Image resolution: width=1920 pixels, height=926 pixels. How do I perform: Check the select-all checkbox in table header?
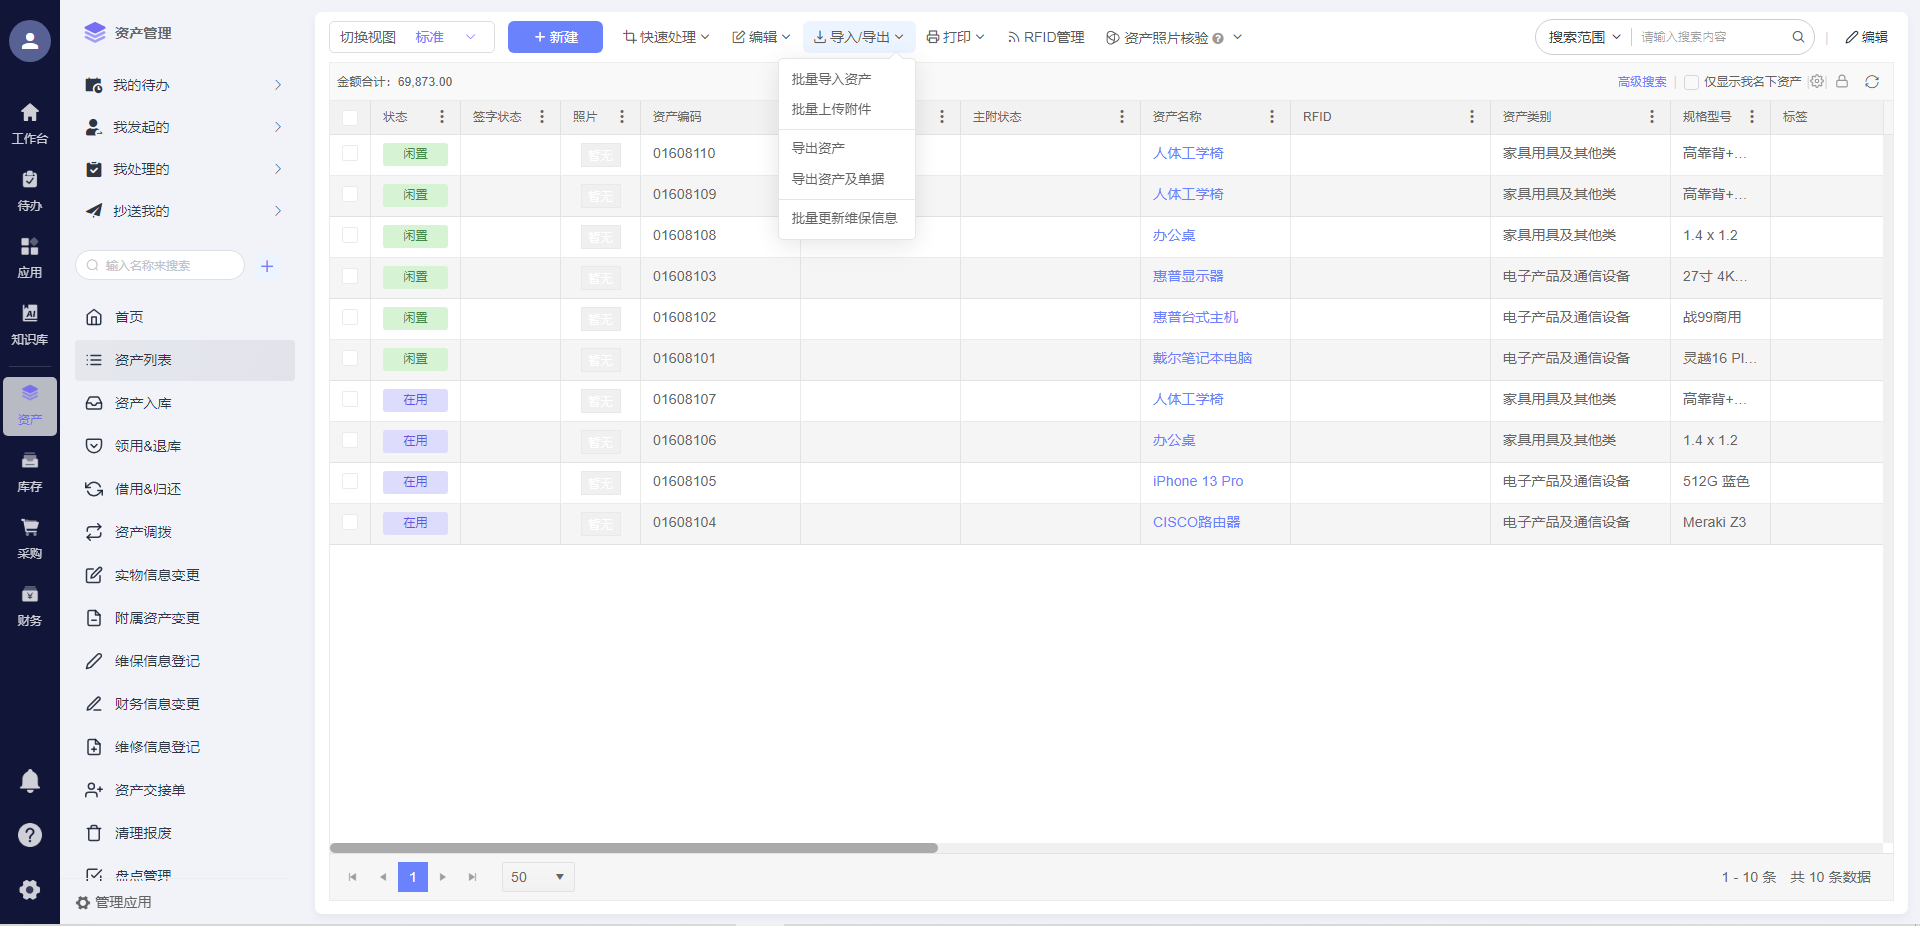coord(350,117)
